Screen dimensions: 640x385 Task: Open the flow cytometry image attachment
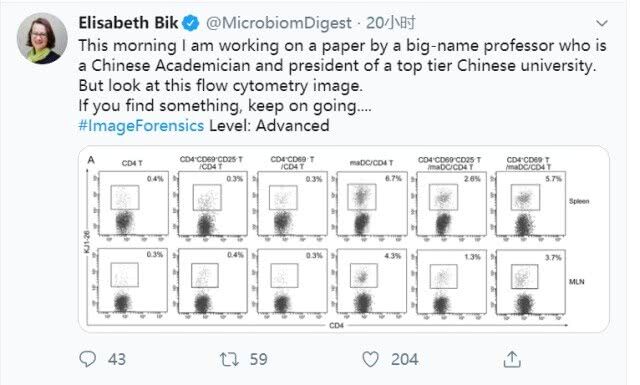coord(344,239)
